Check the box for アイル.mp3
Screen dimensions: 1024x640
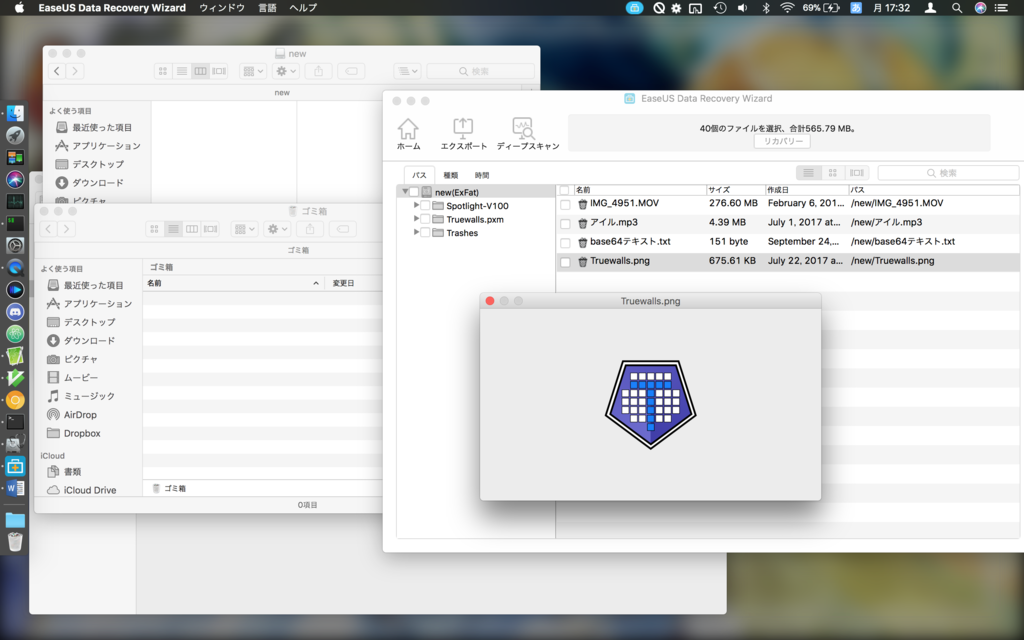tap(566, 223)
